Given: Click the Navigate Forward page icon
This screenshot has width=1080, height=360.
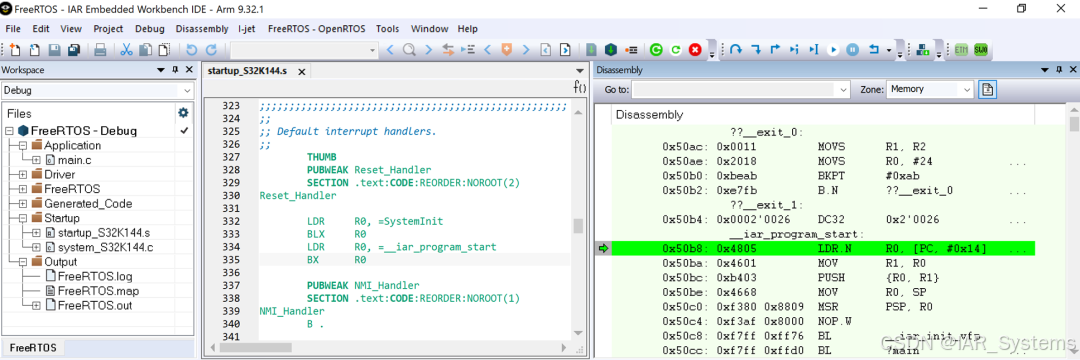Looking at the screenshot, I should [x=565, y=50].
